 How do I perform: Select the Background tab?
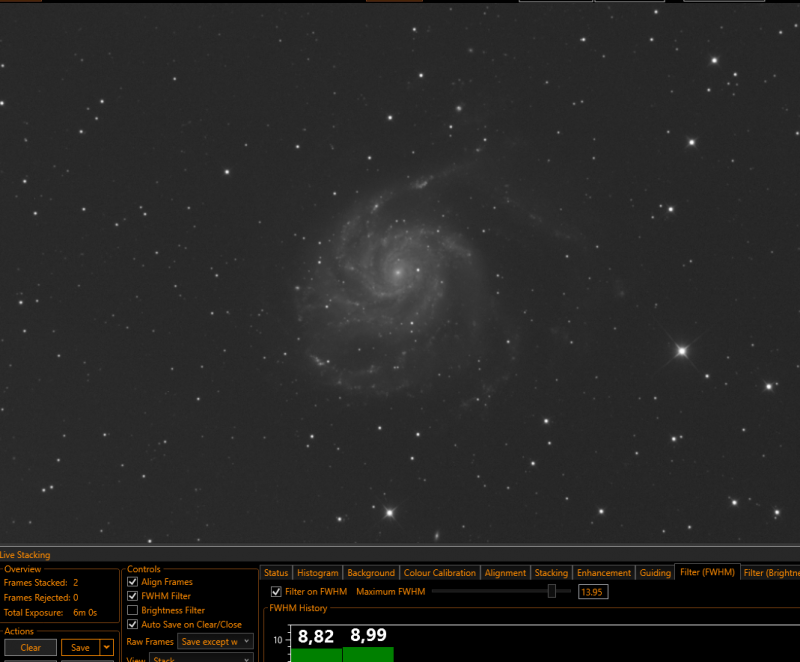click(x=371, y=573)
